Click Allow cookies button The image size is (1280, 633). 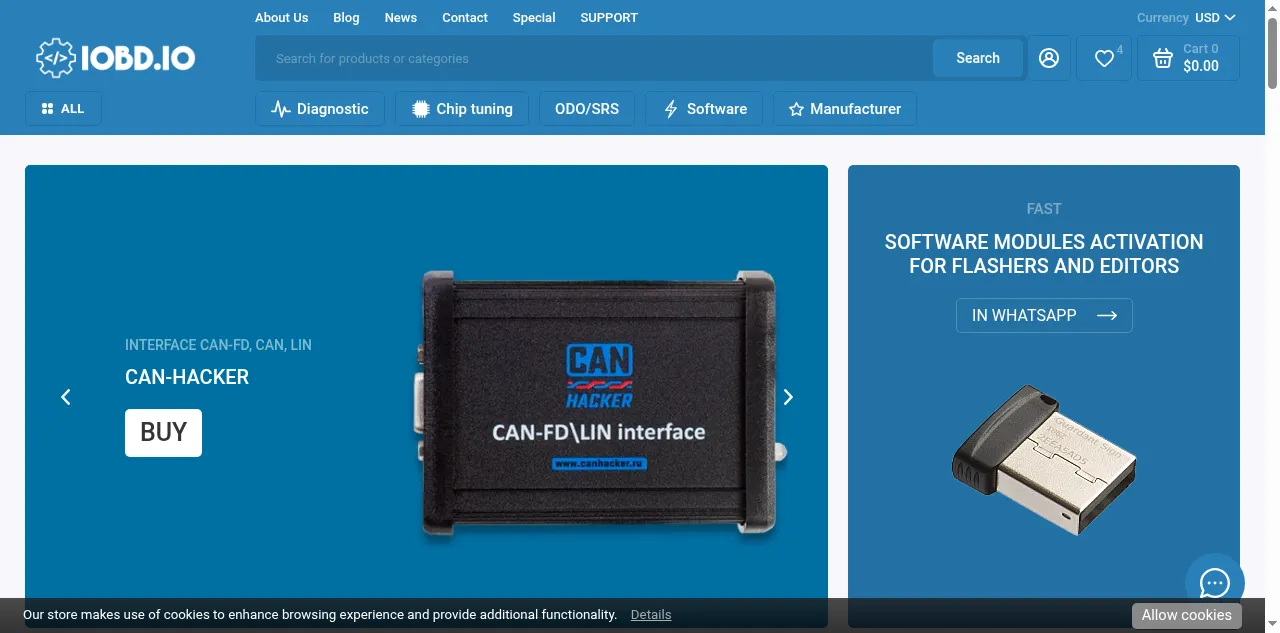(1187, 615)
